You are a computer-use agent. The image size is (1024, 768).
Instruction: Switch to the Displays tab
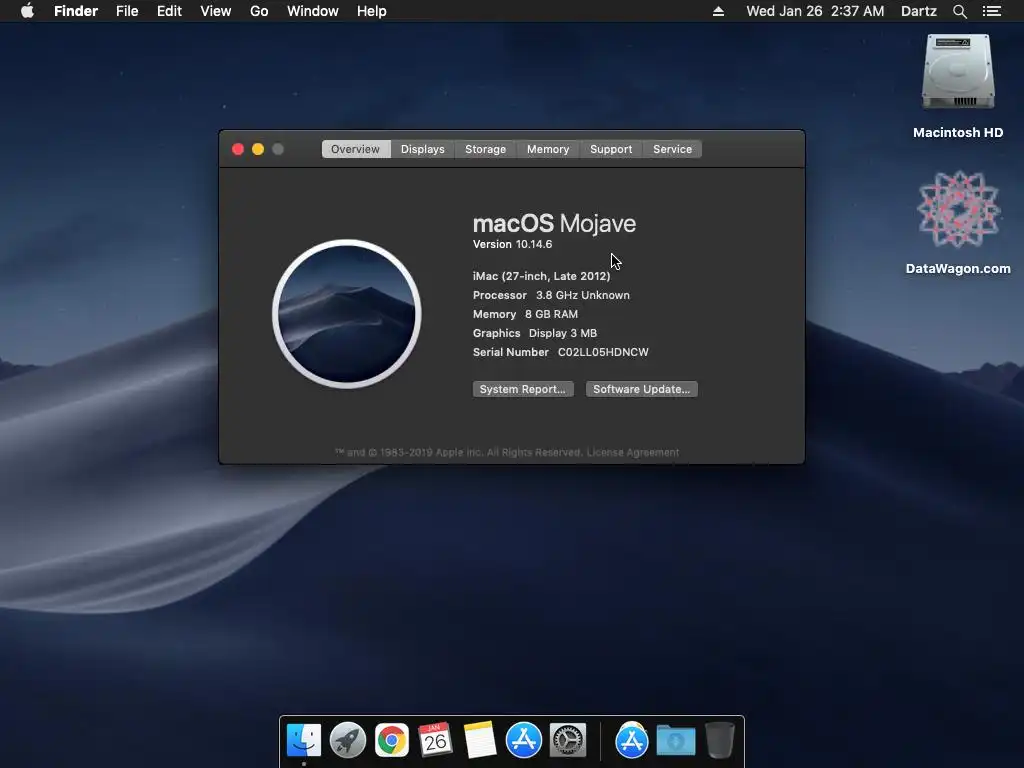423,149
